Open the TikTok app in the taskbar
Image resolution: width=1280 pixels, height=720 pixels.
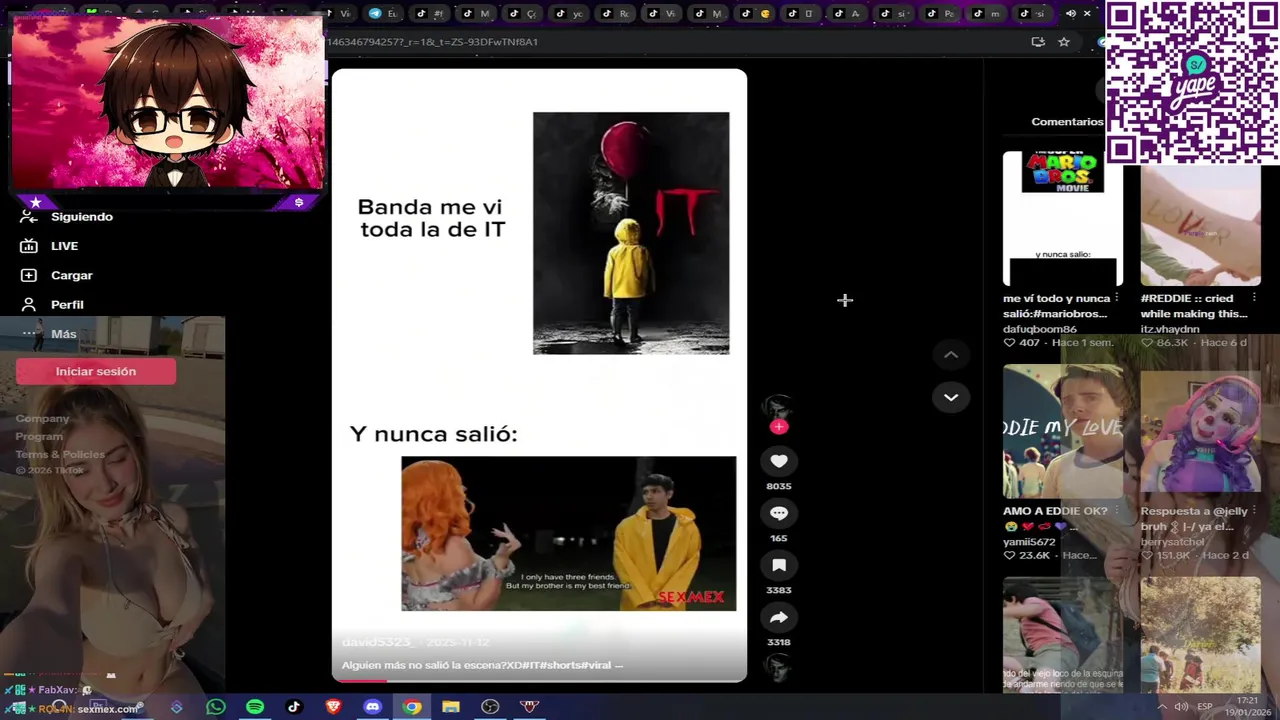(x=294, y=707)
